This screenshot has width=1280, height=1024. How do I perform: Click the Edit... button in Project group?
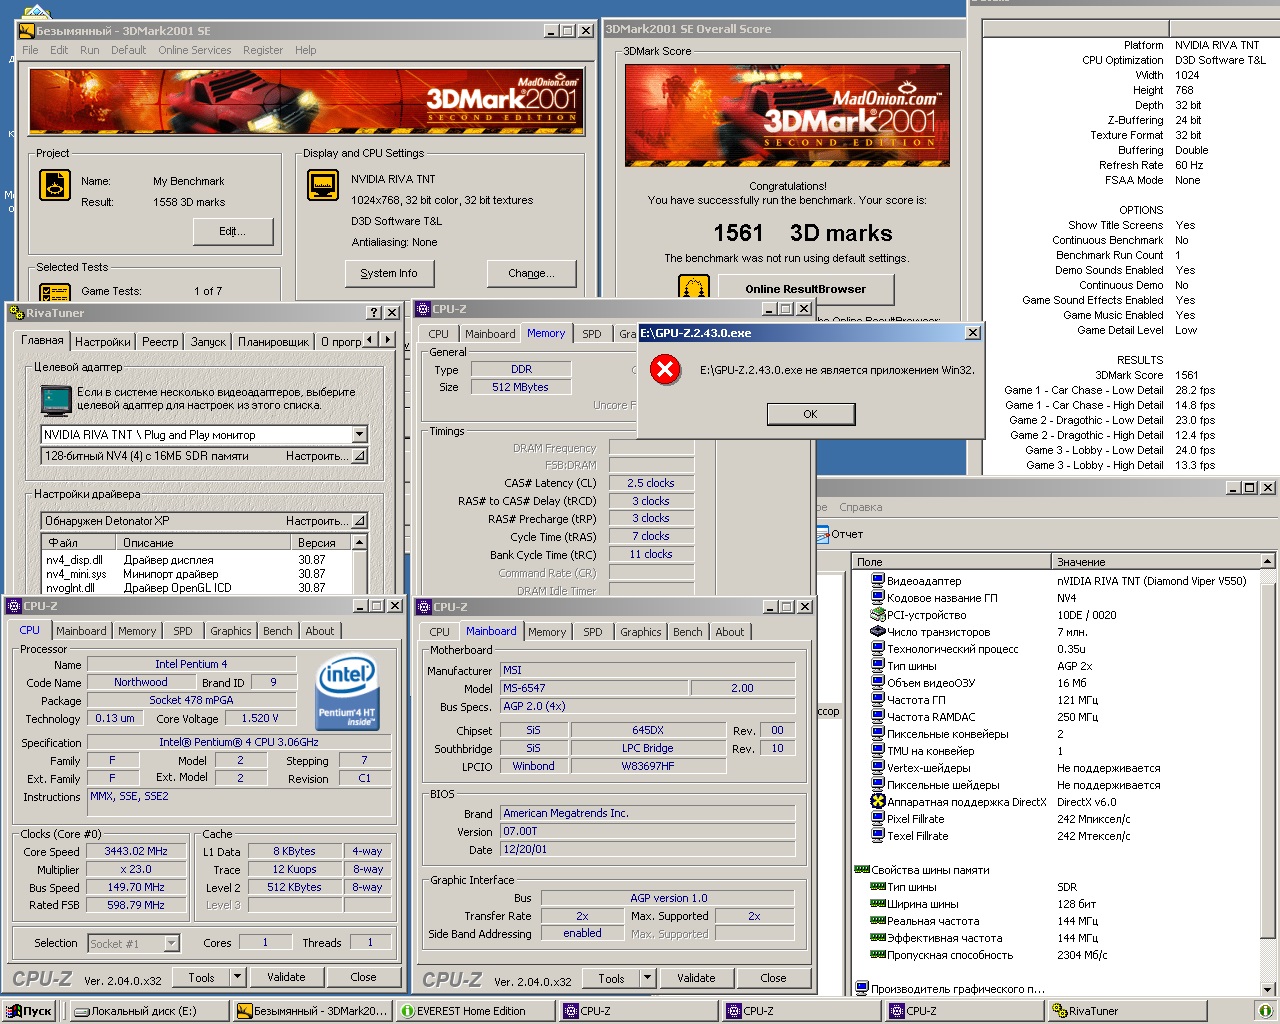pyautogui.click(x=233, y=231)
